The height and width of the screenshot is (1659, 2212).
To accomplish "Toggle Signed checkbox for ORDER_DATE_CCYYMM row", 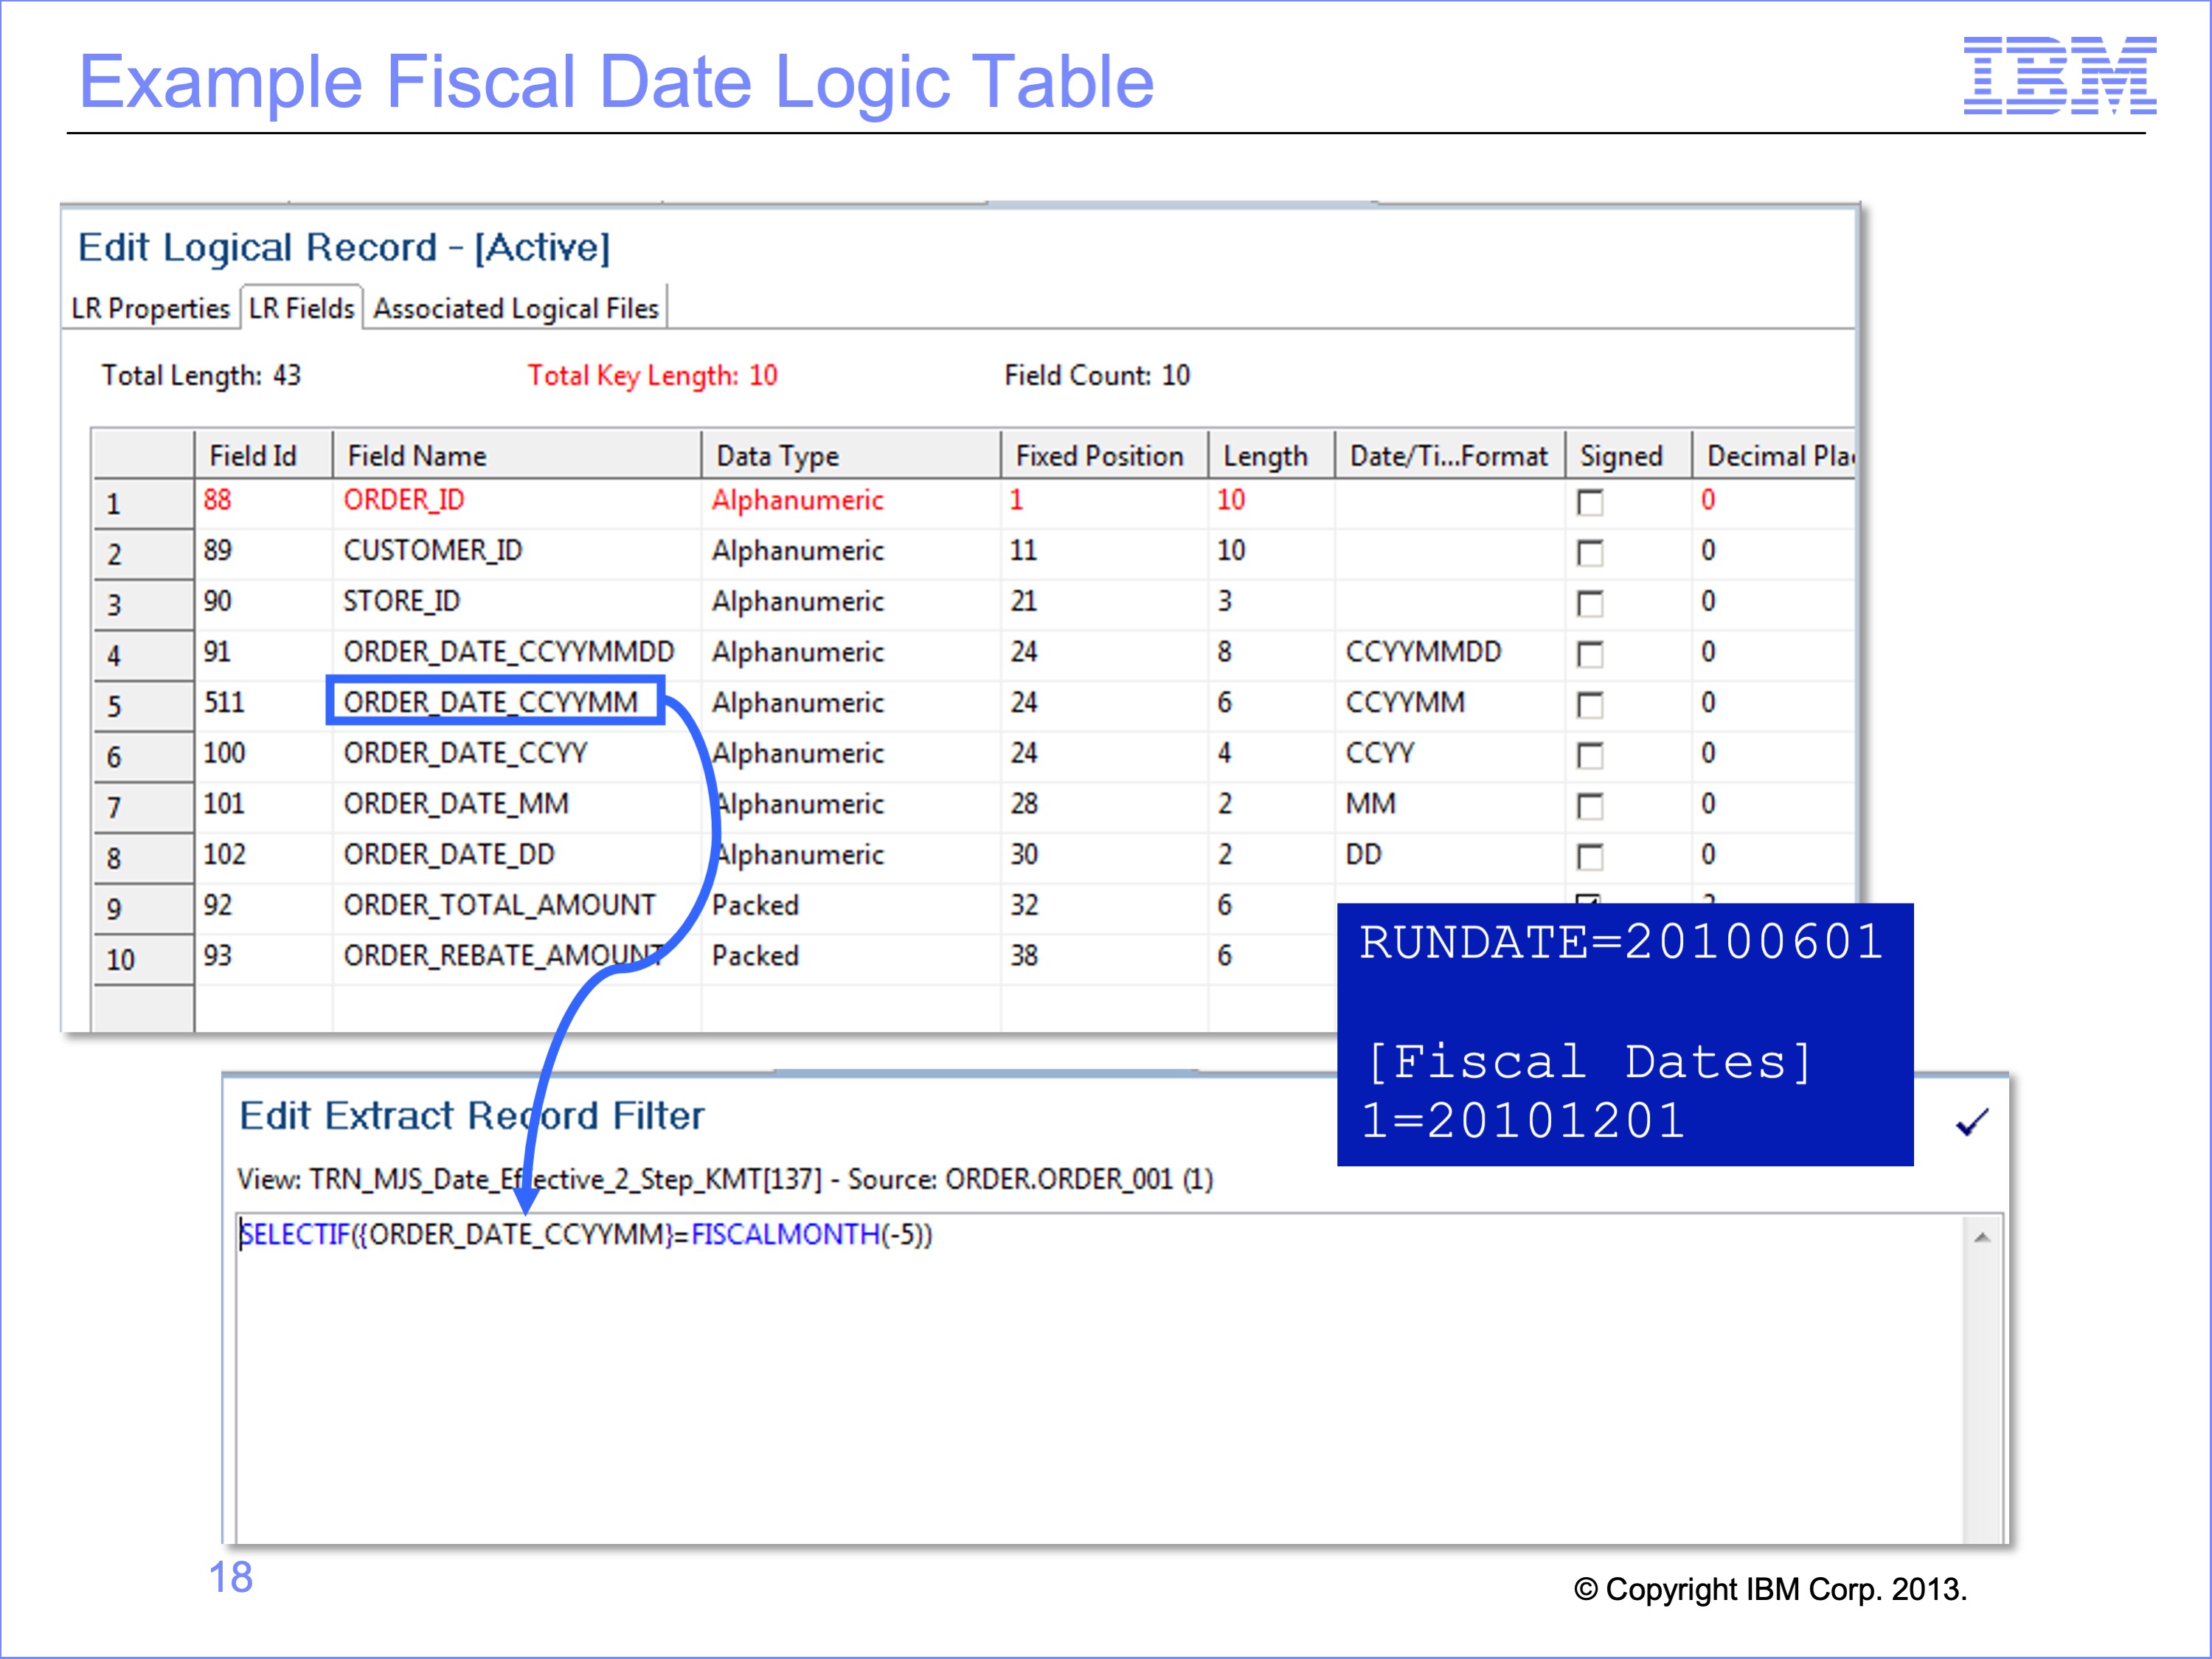I will [x=1589, y=704].
